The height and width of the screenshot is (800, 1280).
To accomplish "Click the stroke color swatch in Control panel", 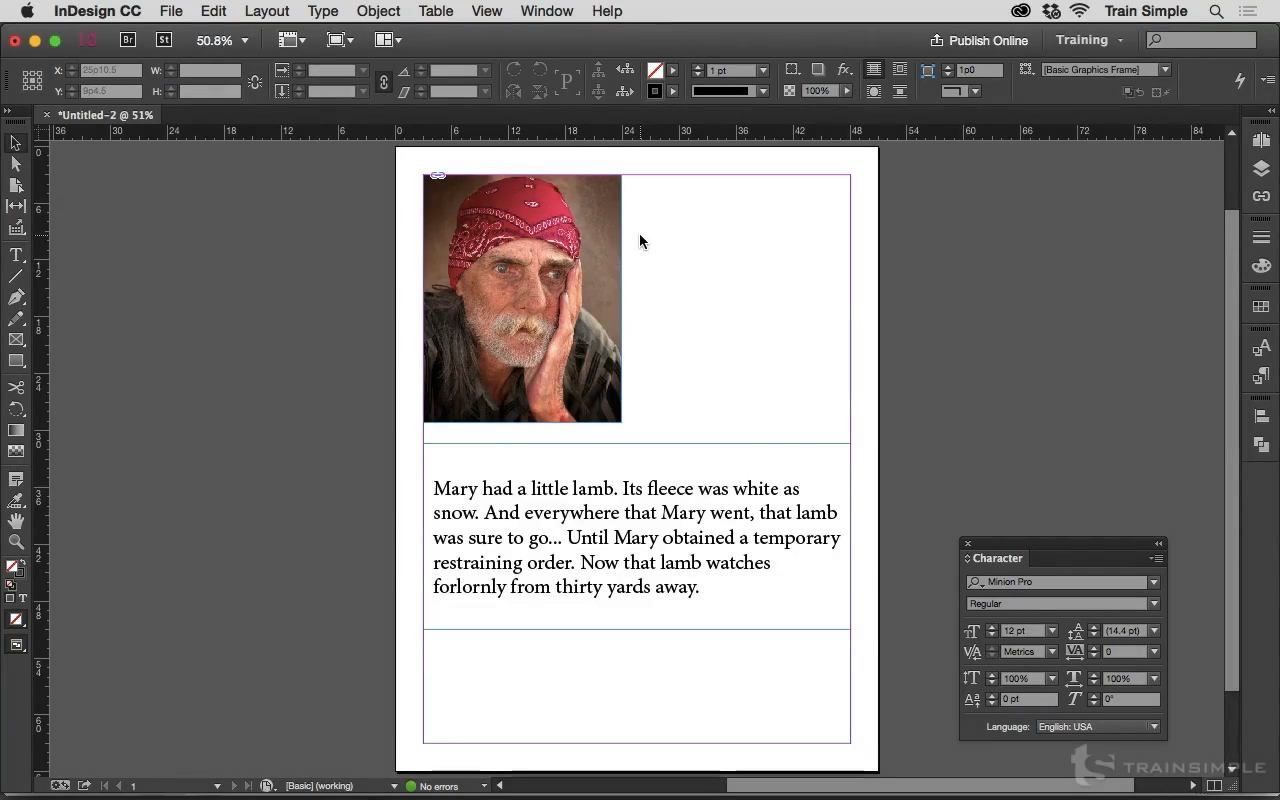I will click(x=655, y=91).
